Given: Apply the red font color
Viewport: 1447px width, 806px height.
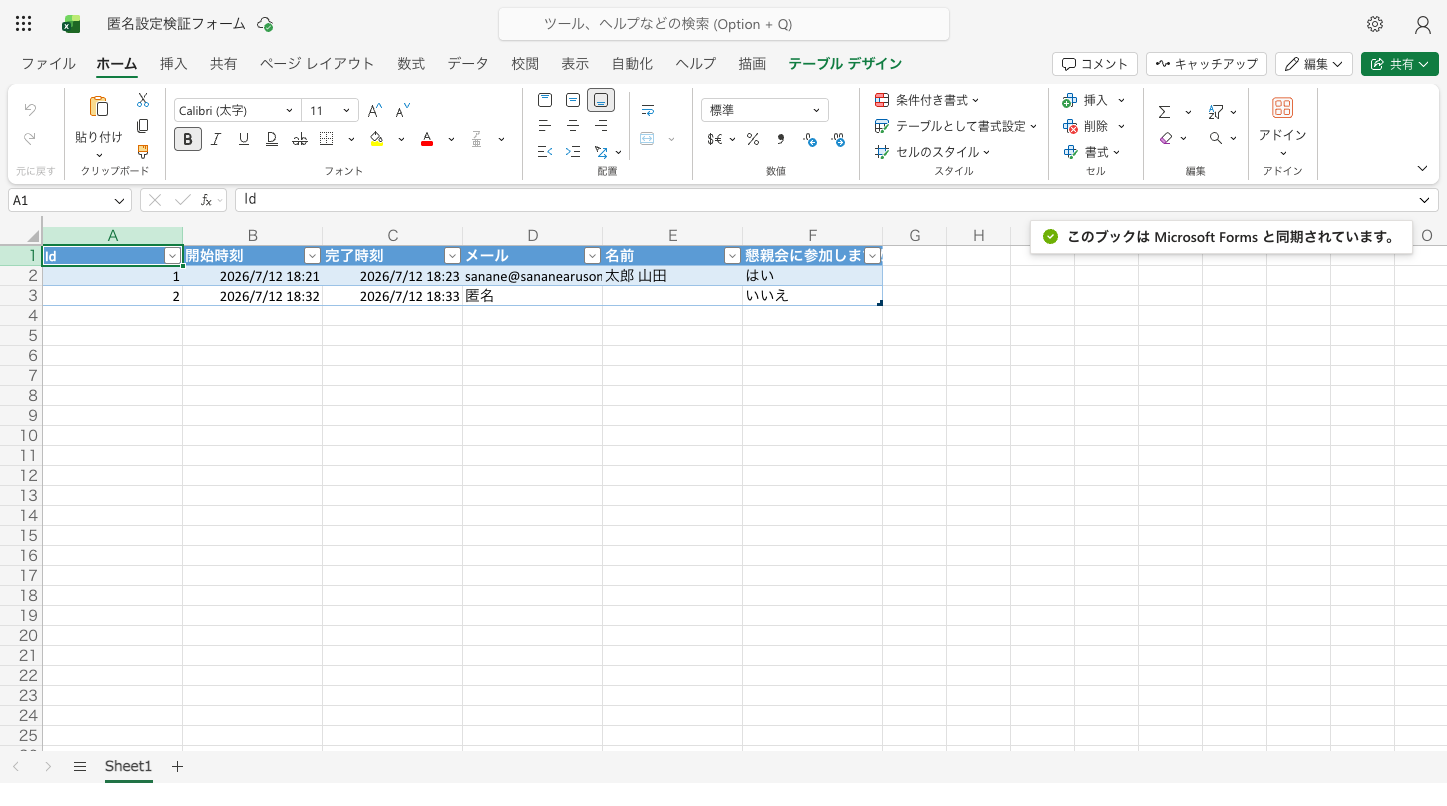Looking at the screenshot, I should coord(427,139).
